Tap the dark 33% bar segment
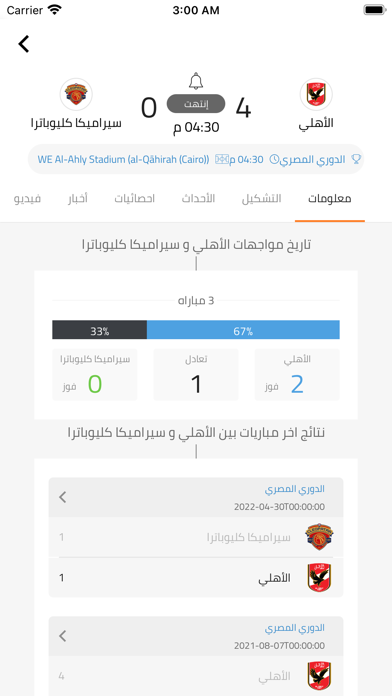The width and height of the screenshot is (392, 696). (x=99, y=330)
